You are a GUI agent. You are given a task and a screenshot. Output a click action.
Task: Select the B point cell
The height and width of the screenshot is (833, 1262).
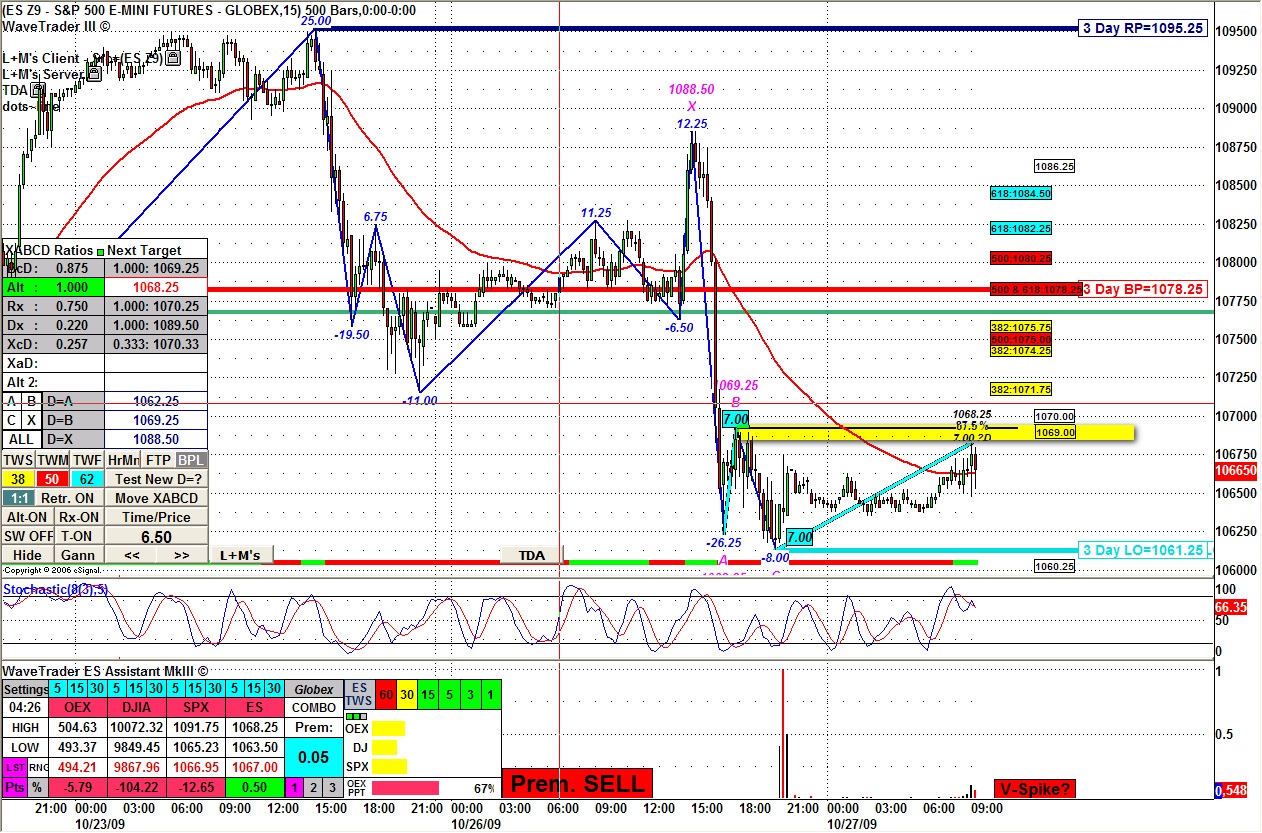tap(32, 401)
